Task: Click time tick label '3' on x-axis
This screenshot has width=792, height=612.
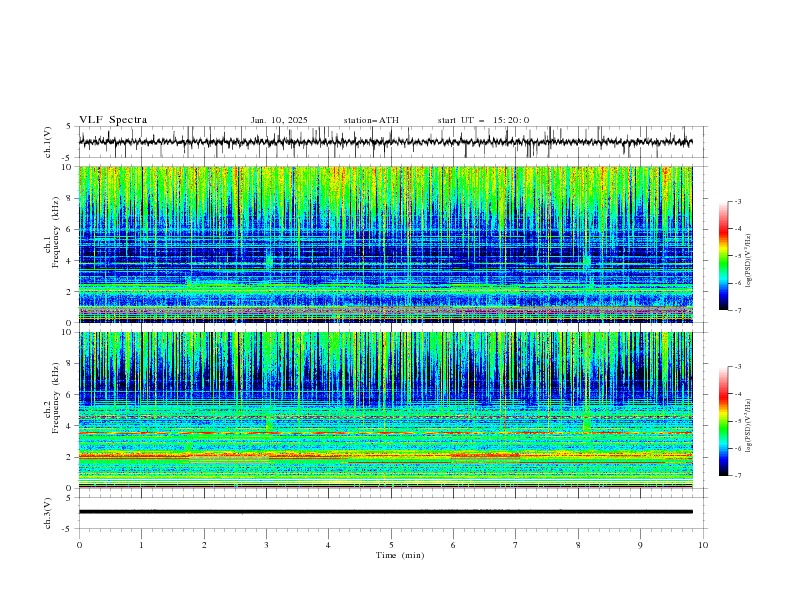Action: click(x=266, y=545)
